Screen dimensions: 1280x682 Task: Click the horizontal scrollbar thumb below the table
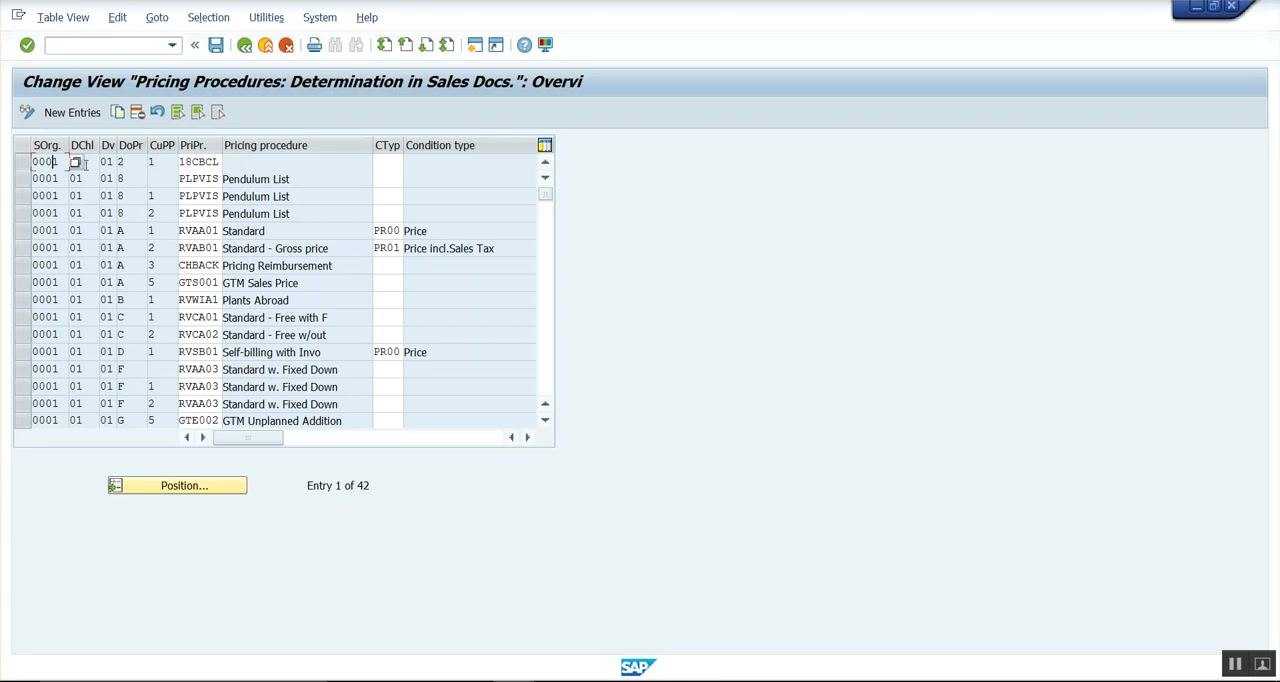coord(248,438)
